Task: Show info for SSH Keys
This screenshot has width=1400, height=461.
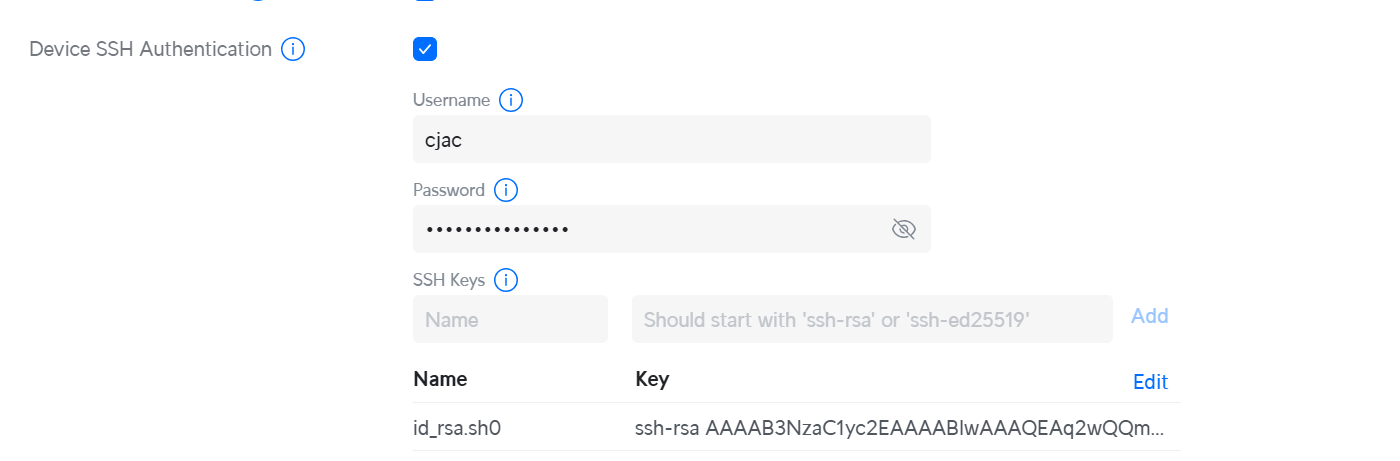Action: 506,280
